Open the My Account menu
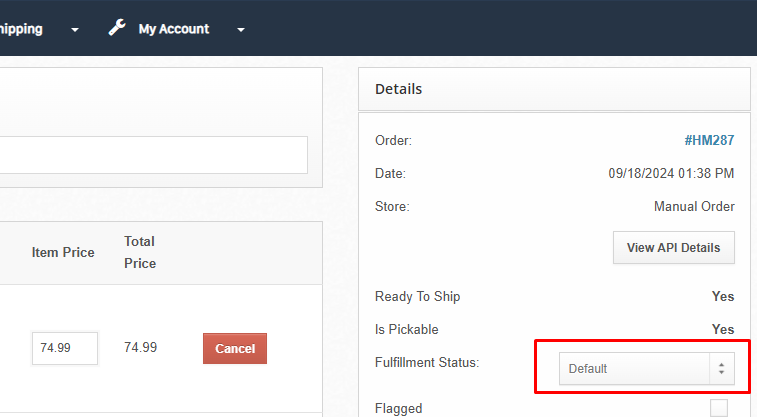 173,29
